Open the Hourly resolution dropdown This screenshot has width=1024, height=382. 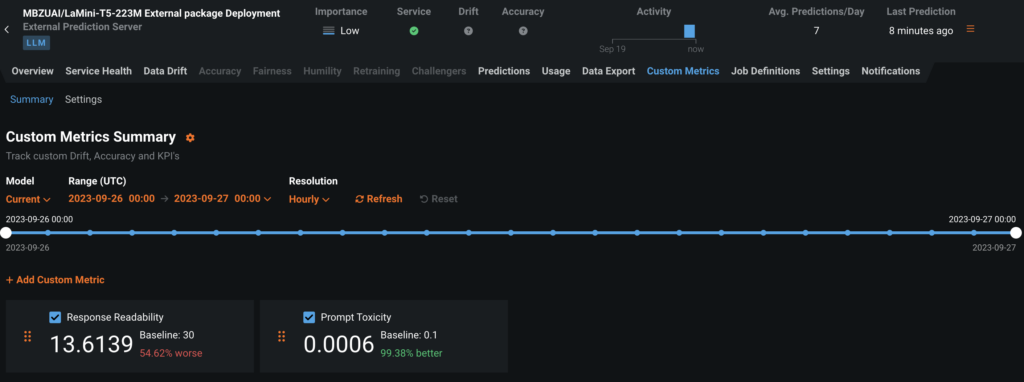point(309,199)
